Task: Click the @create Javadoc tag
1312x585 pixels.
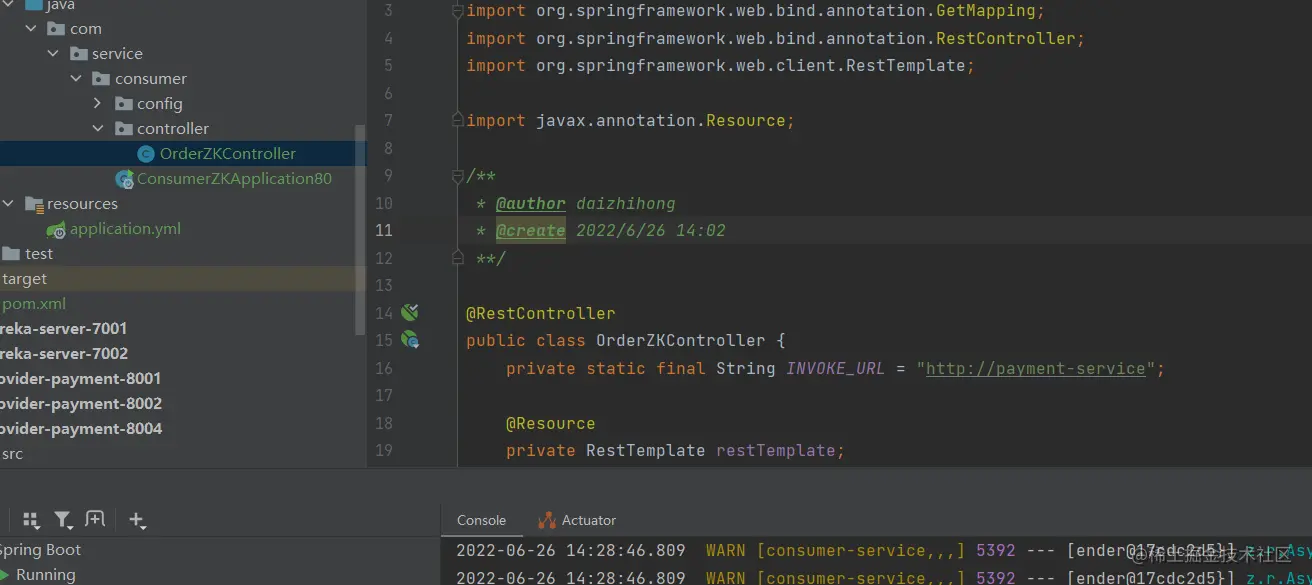Action: tap(531, 230)
